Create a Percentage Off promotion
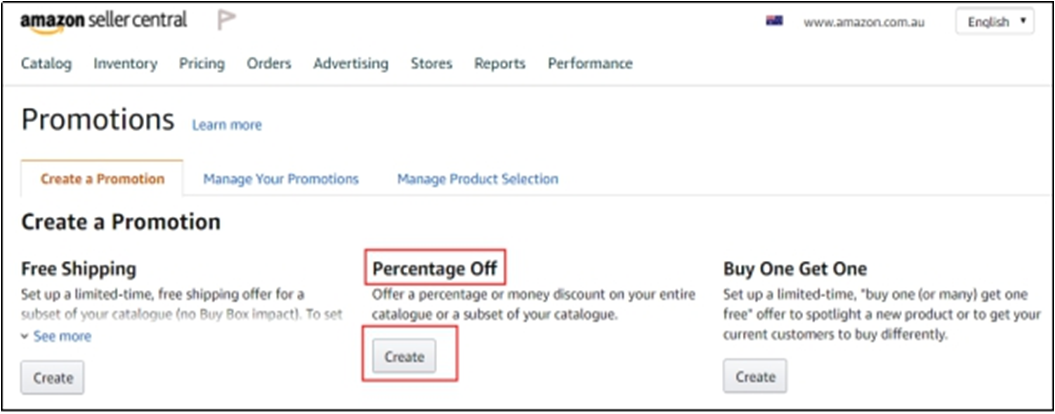1055x414 pixels. (404, 357)
